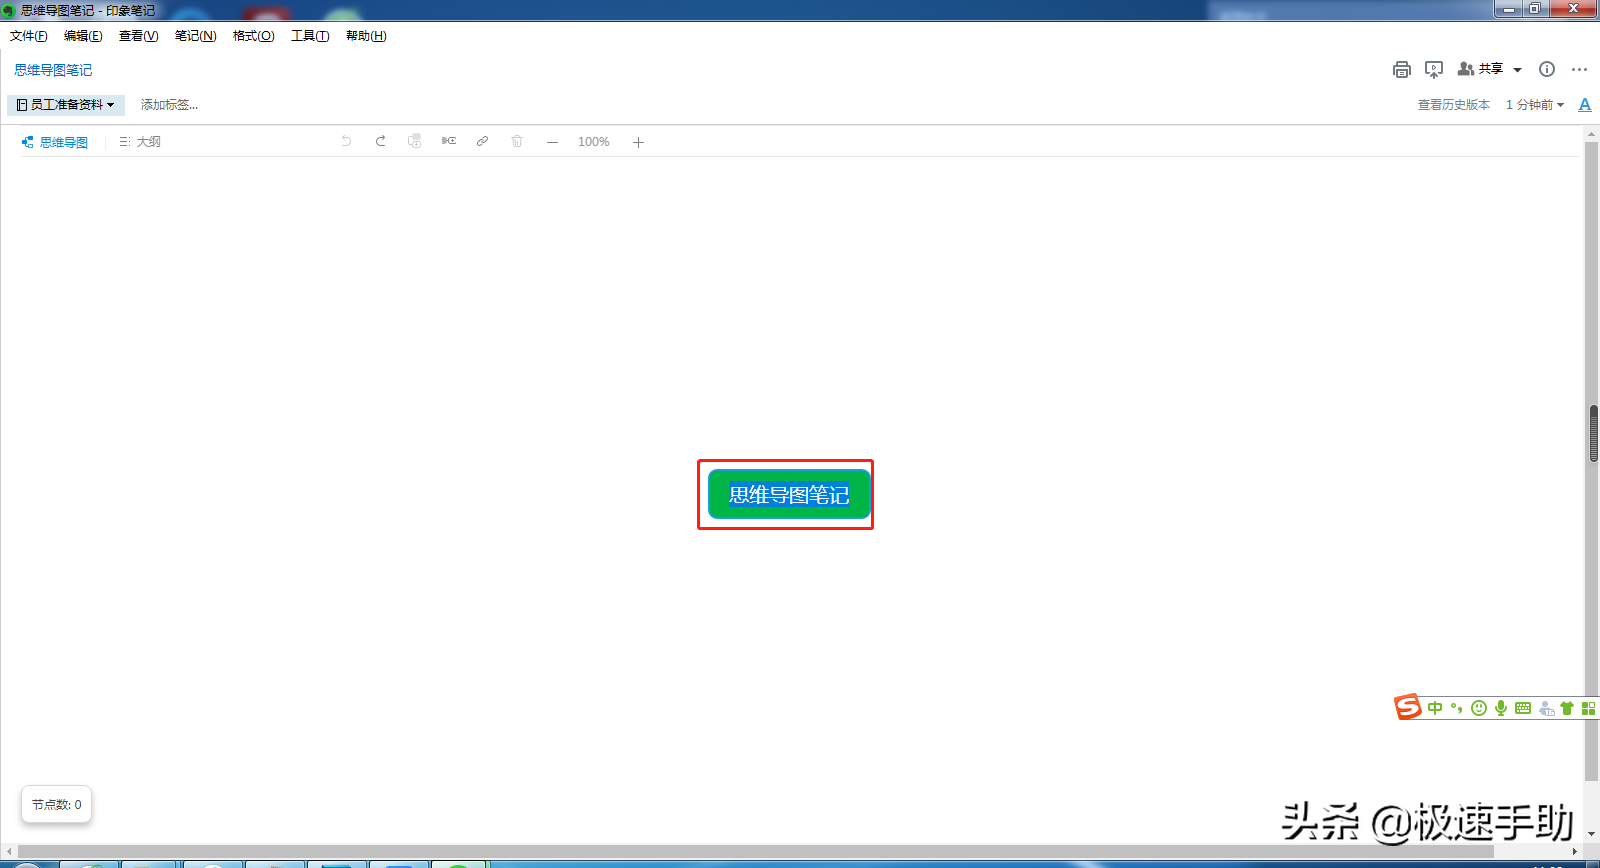
Task: Open the 格式(O) menu
Action: tap(253, 36)
